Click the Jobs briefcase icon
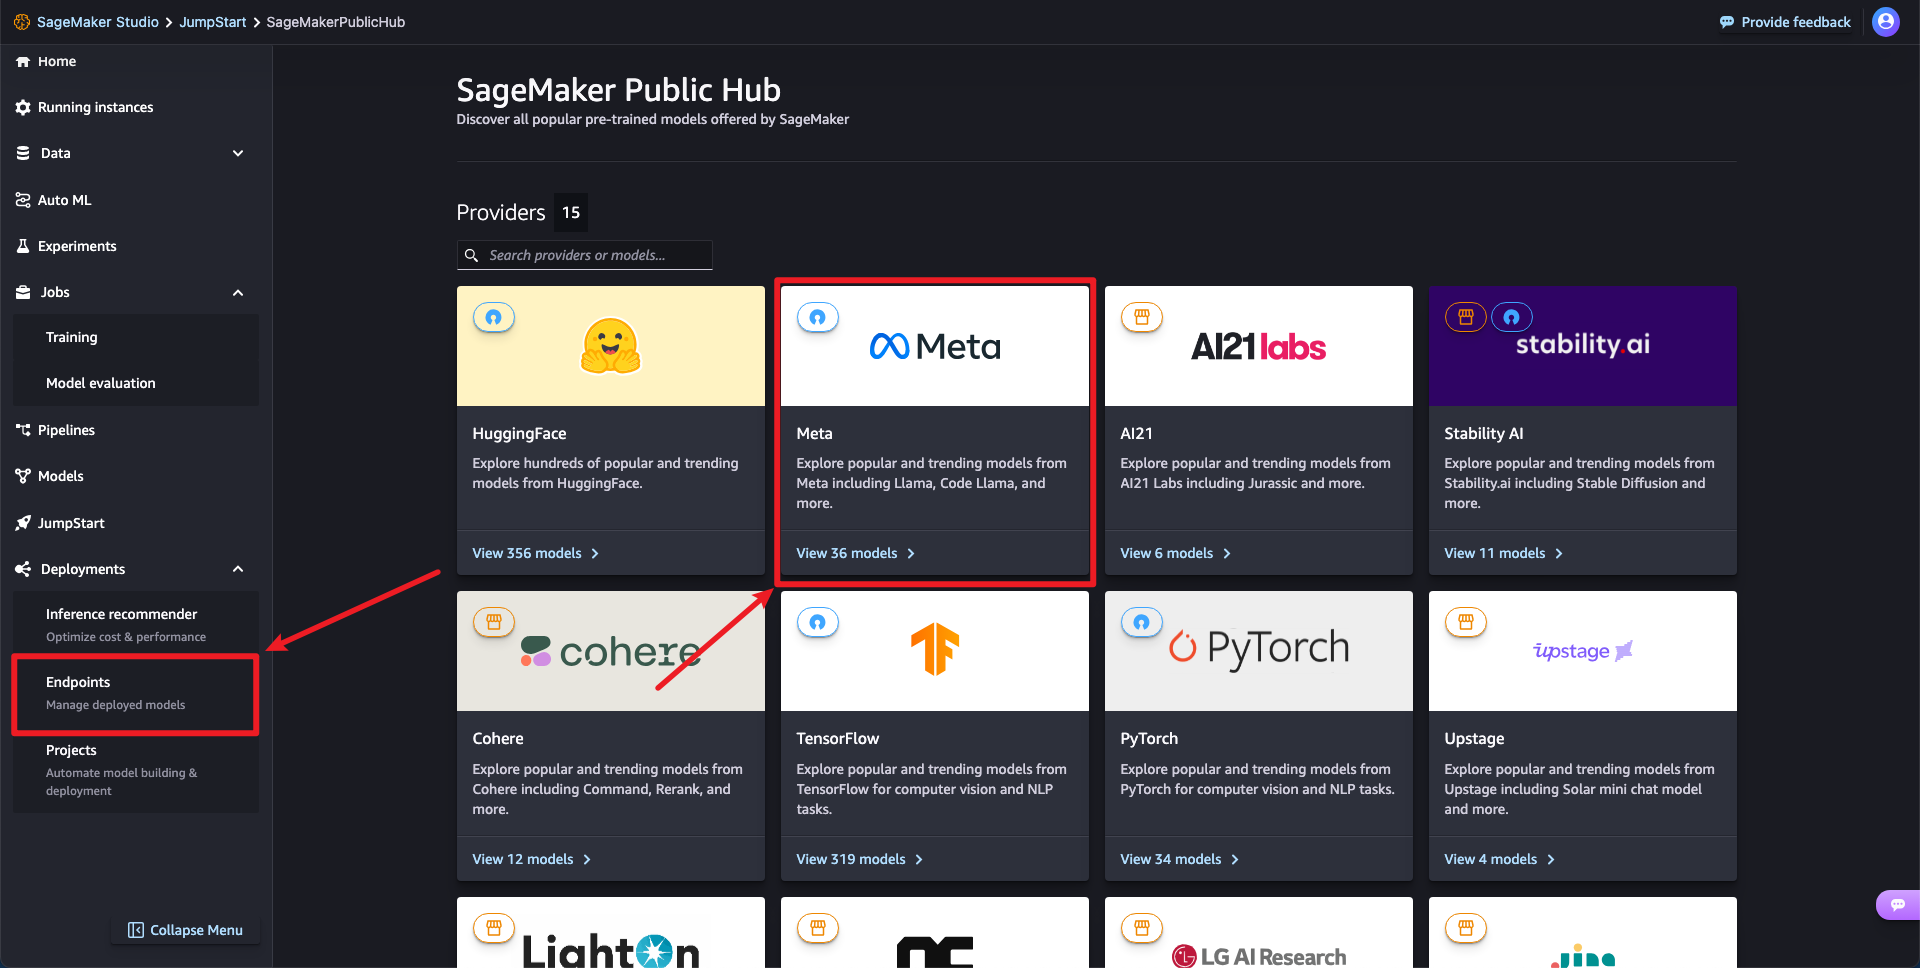Screen dimensions: 1920x968 (23, 292)
